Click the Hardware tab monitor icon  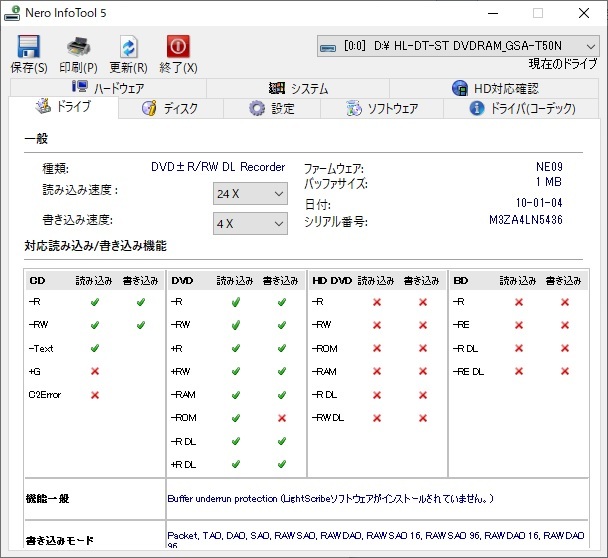(80, 86)
